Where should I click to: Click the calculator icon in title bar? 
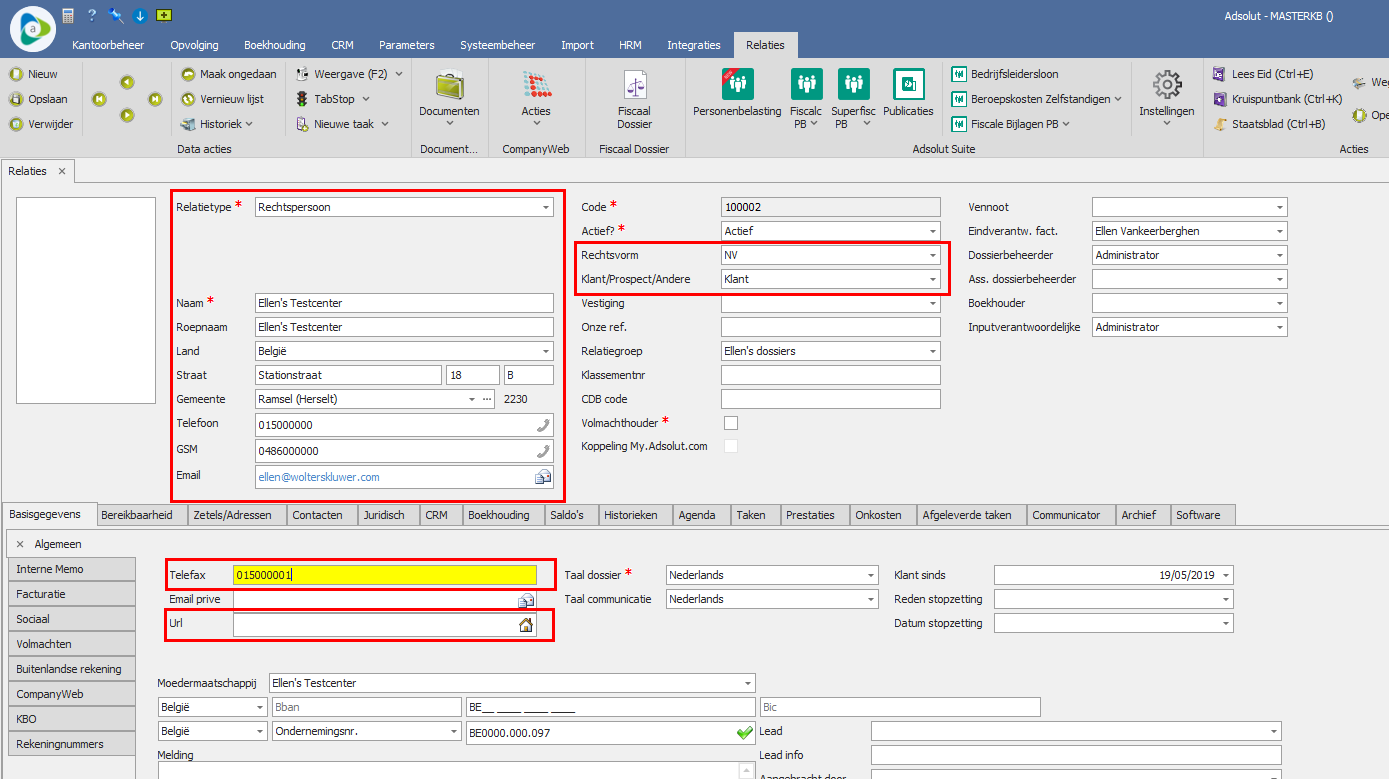click(68, 15)
